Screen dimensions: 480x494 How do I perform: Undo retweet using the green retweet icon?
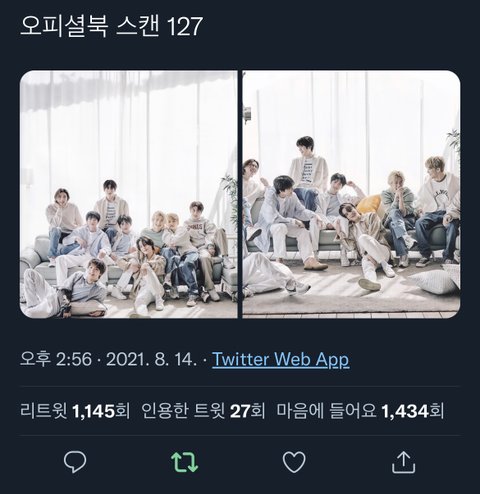[x=184, y=462]
